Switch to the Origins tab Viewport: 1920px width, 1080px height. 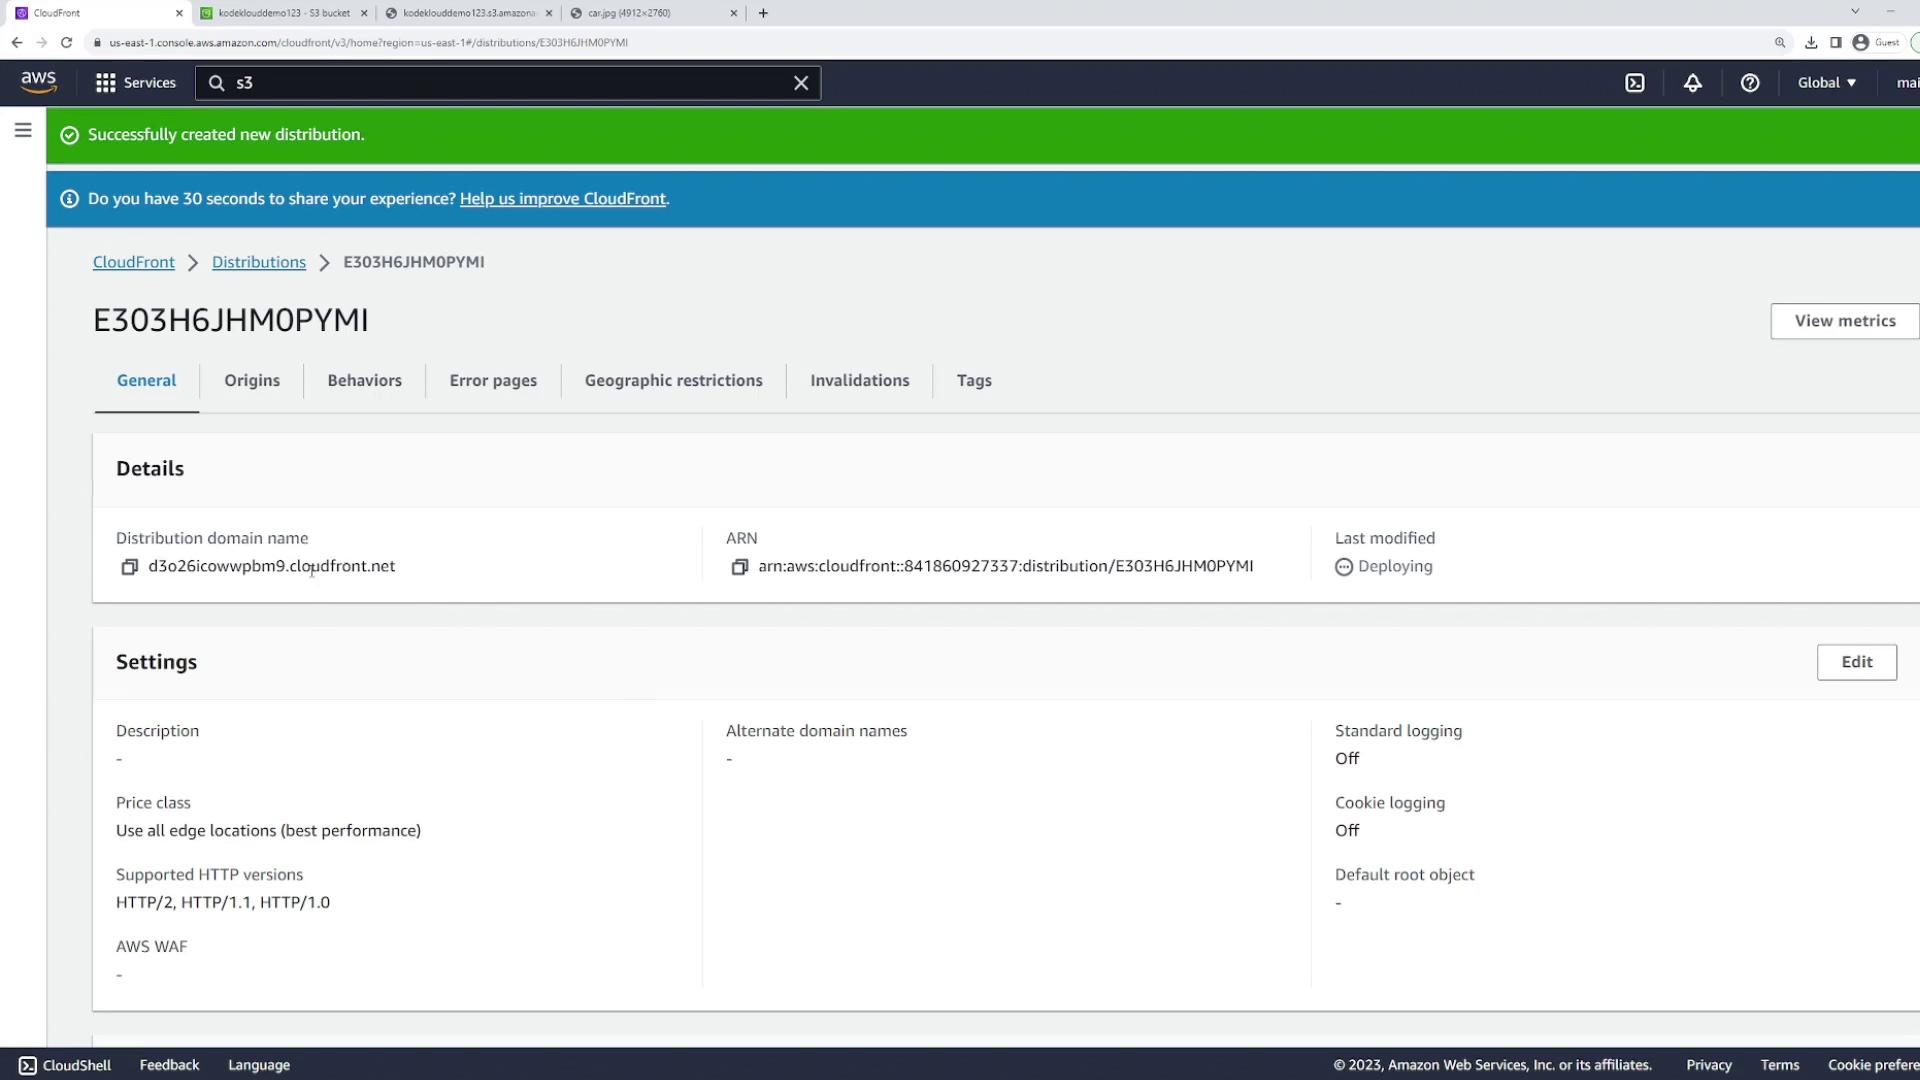[x=252, y=380]
